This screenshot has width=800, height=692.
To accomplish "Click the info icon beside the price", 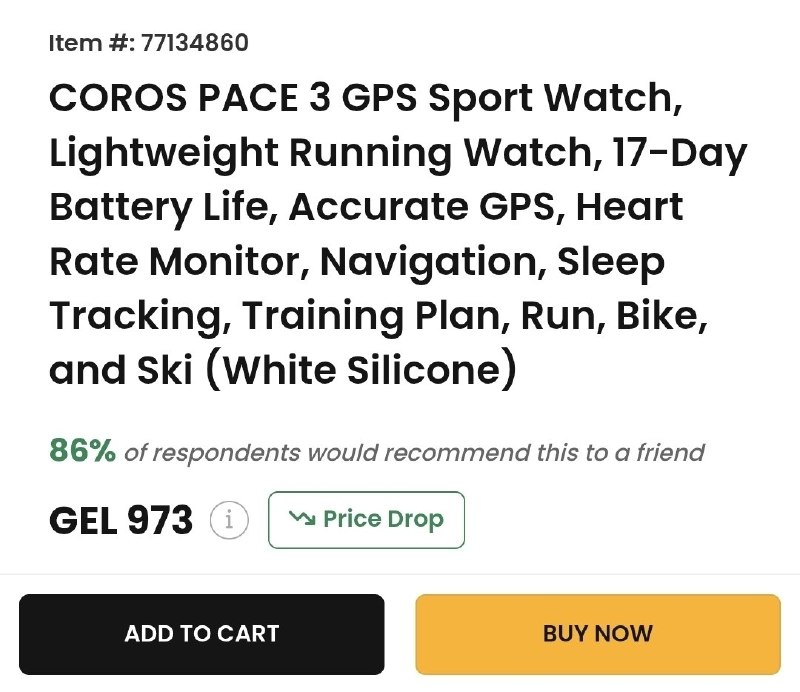I will click(x=229, y=520).
